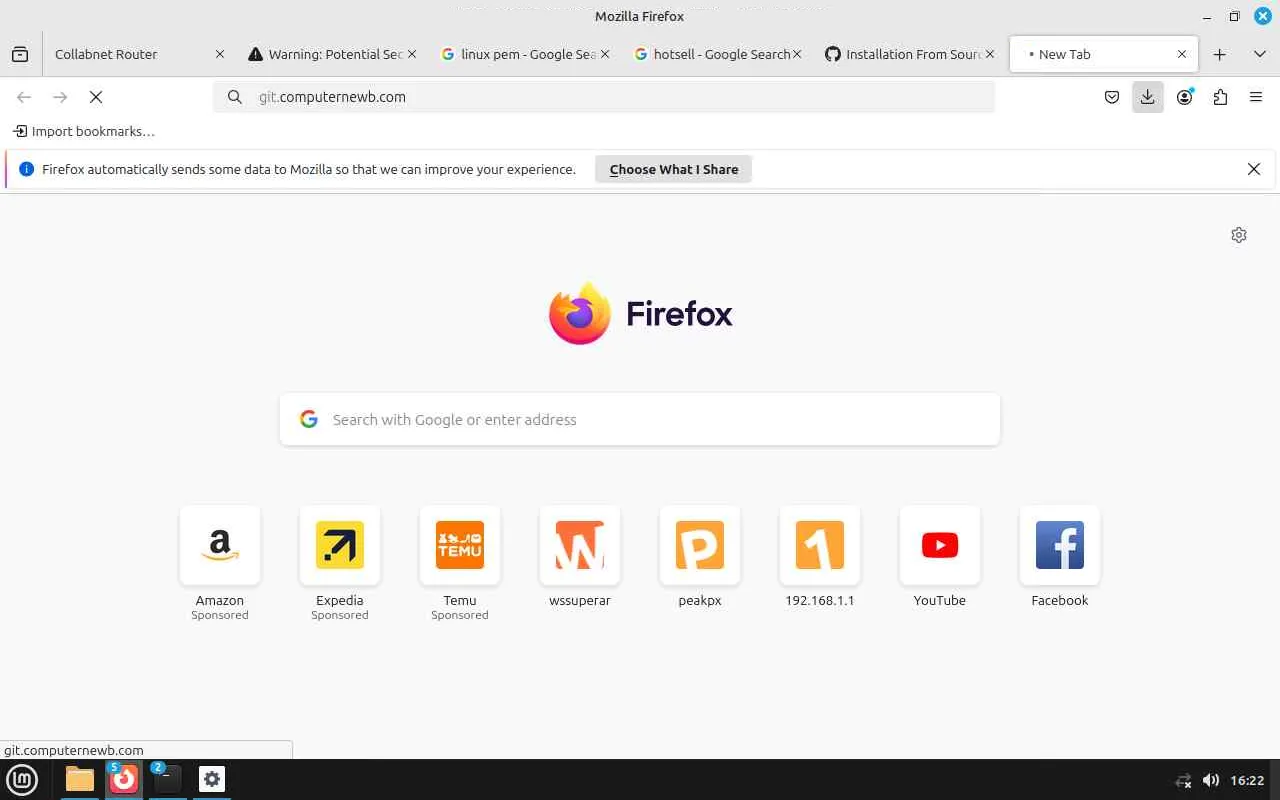Stop loading the page
This screenshot has width=1280, height=800.
(x=96, y=97)
